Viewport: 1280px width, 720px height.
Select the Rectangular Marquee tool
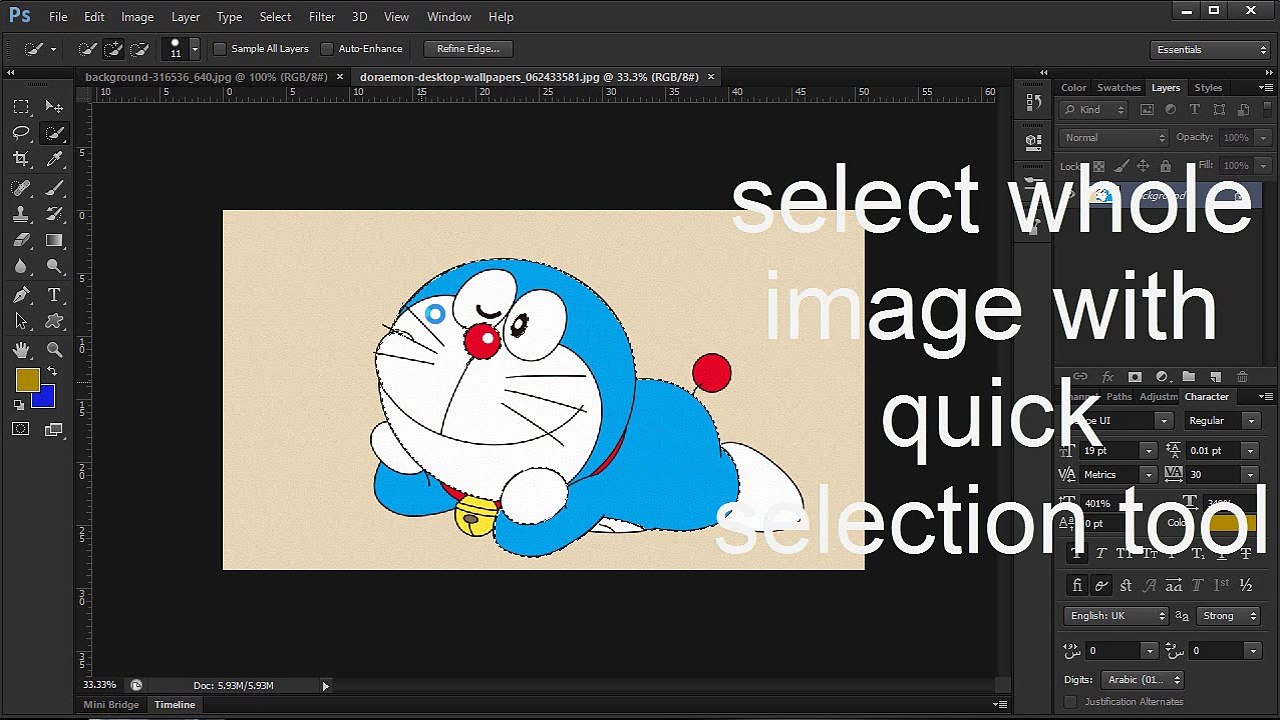21,106
